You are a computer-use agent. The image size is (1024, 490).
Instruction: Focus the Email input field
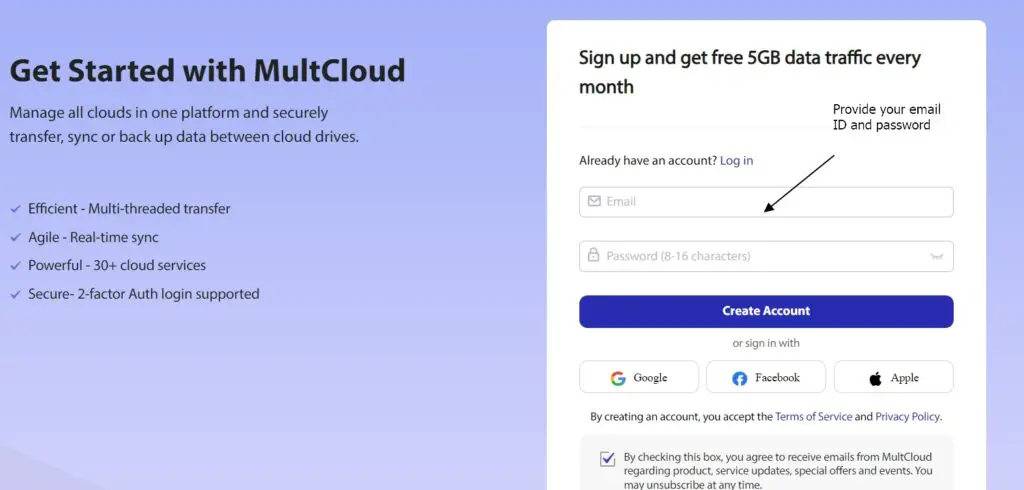pos(766,202)
